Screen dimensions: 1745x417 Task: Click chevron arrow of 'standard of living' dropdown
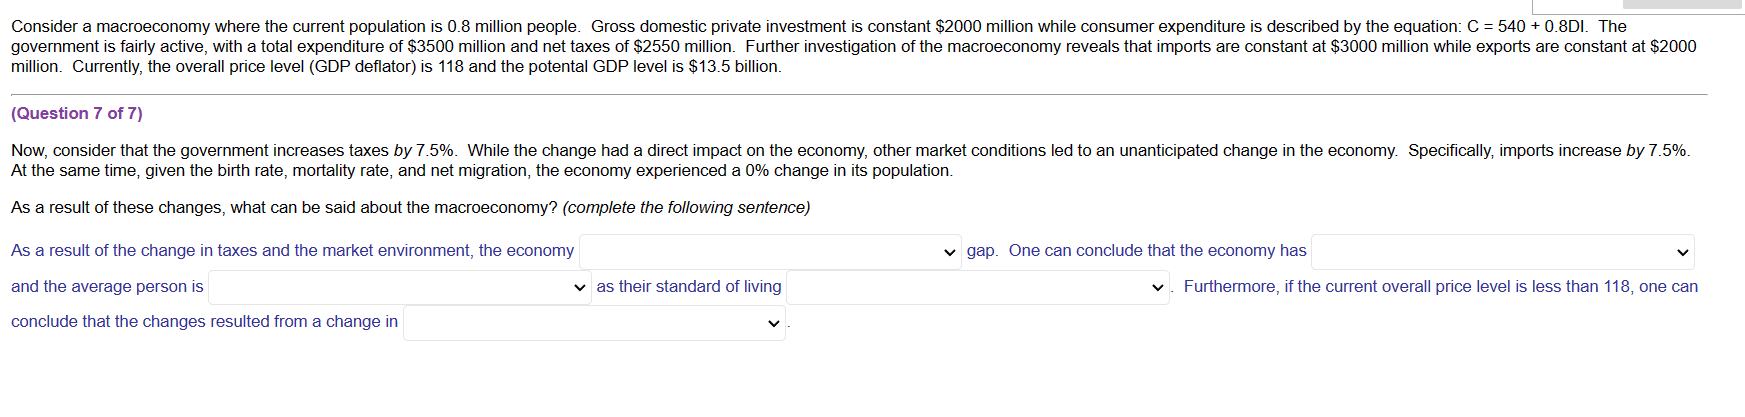[x=1157, y=288]
